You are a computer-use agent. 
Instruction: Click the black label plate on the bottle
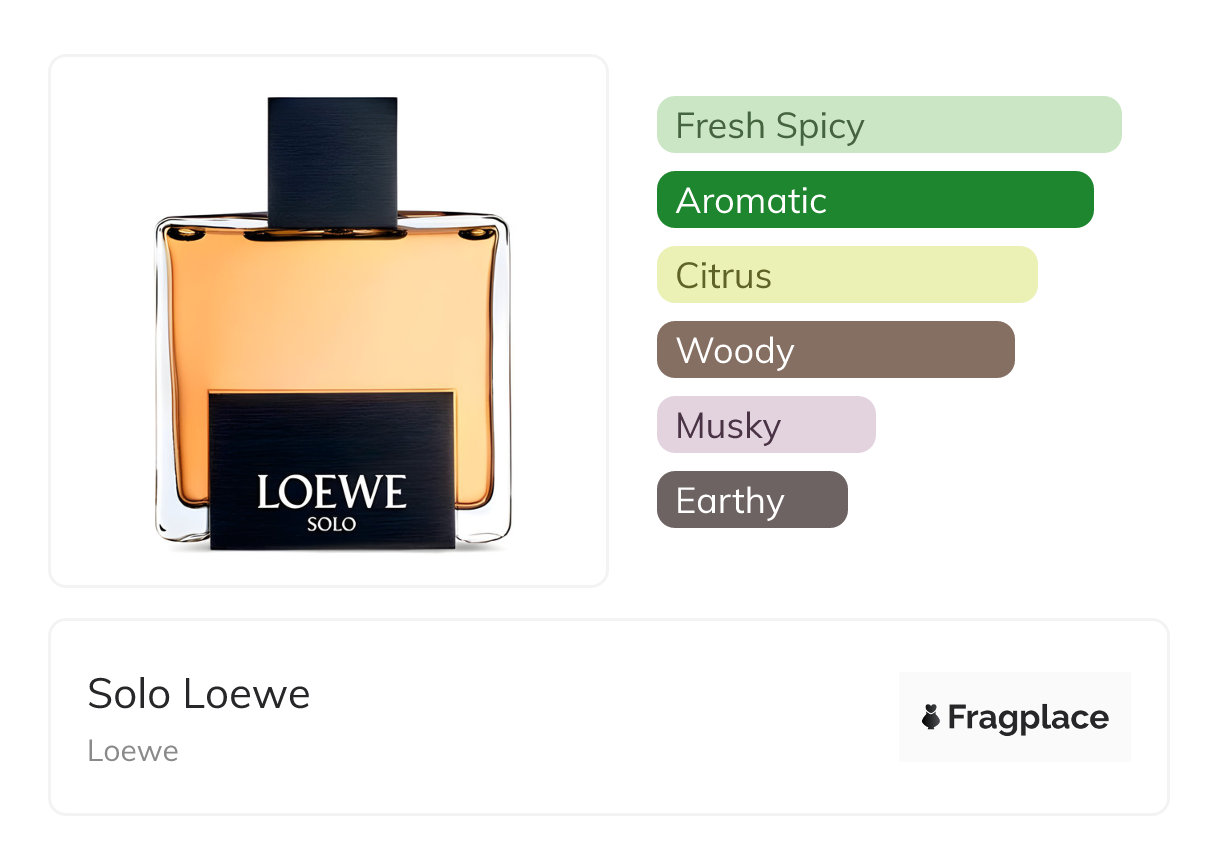pyautogui.click(x=332, y=470)
